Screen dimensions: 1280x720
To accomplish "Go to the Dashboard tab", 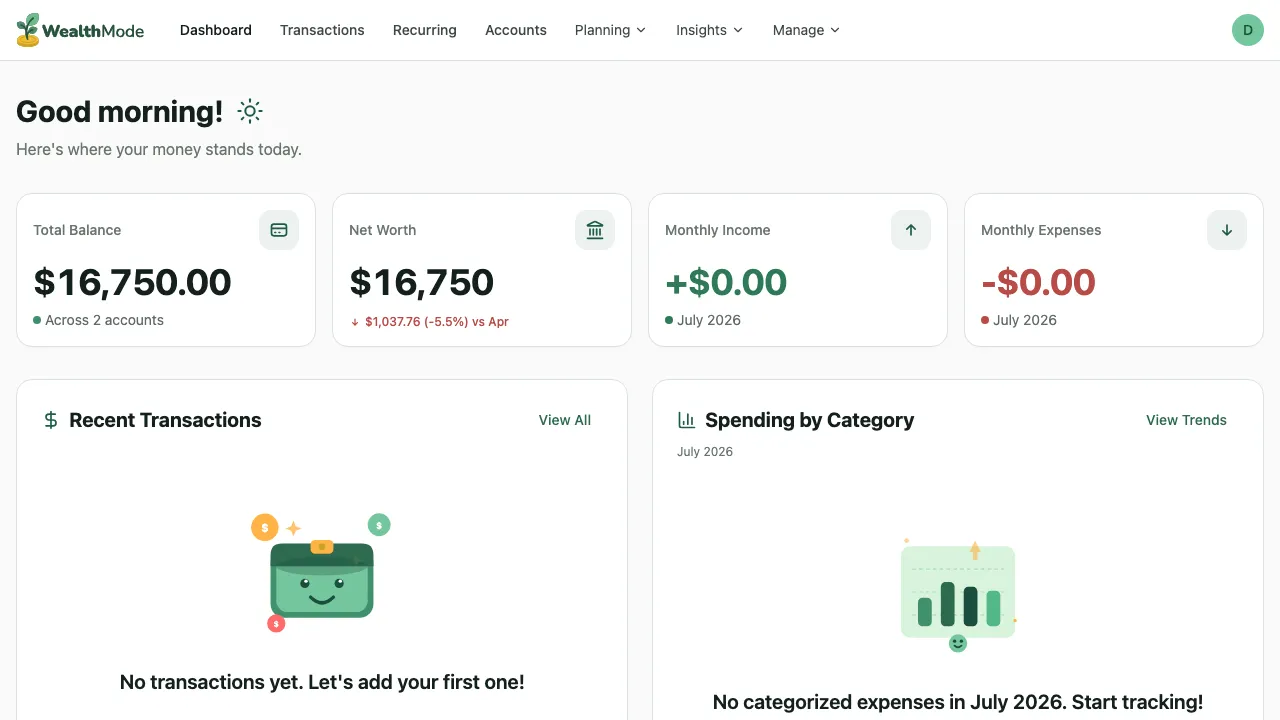I will [x=216, y=30].
